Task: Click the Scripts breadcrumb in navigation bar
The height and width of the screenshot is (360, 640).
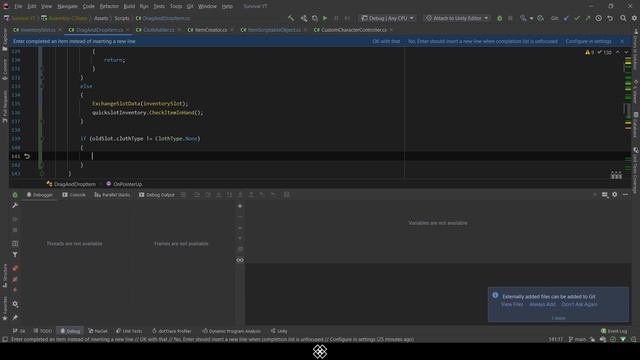Action: coord(122,18)
